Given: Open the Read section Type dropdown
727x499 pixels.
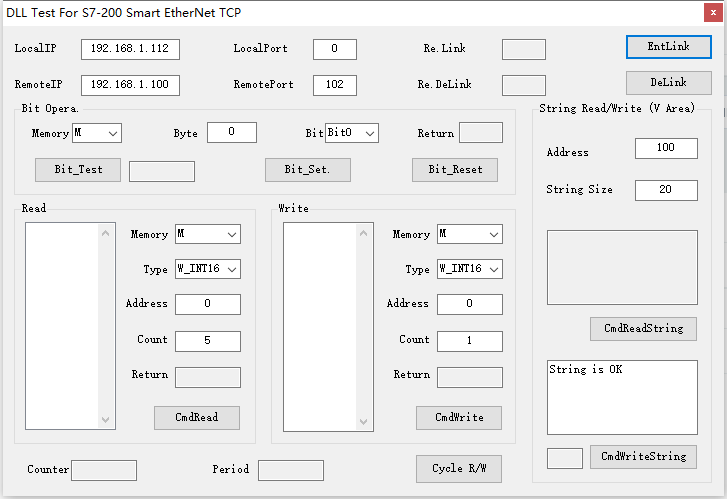Looking at the screenshot, I should point(207,269).
